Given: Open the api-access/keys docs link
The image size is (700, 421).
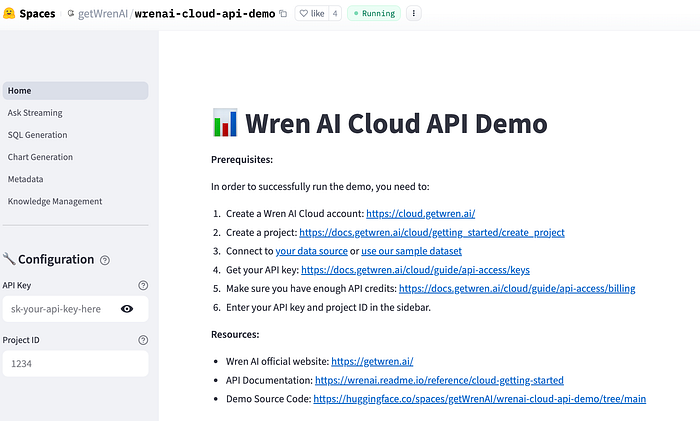Looking at the screenshot, I should point(415,270).
